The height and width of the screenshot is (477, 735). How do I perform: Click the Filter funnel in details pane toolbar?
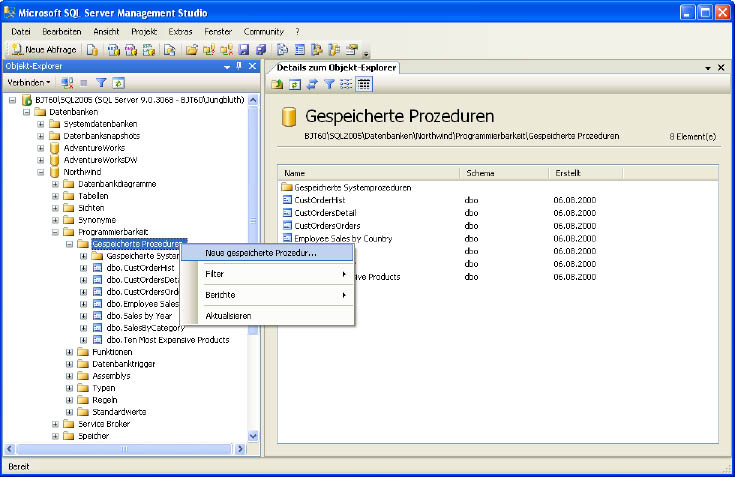(x=330, y=84)
